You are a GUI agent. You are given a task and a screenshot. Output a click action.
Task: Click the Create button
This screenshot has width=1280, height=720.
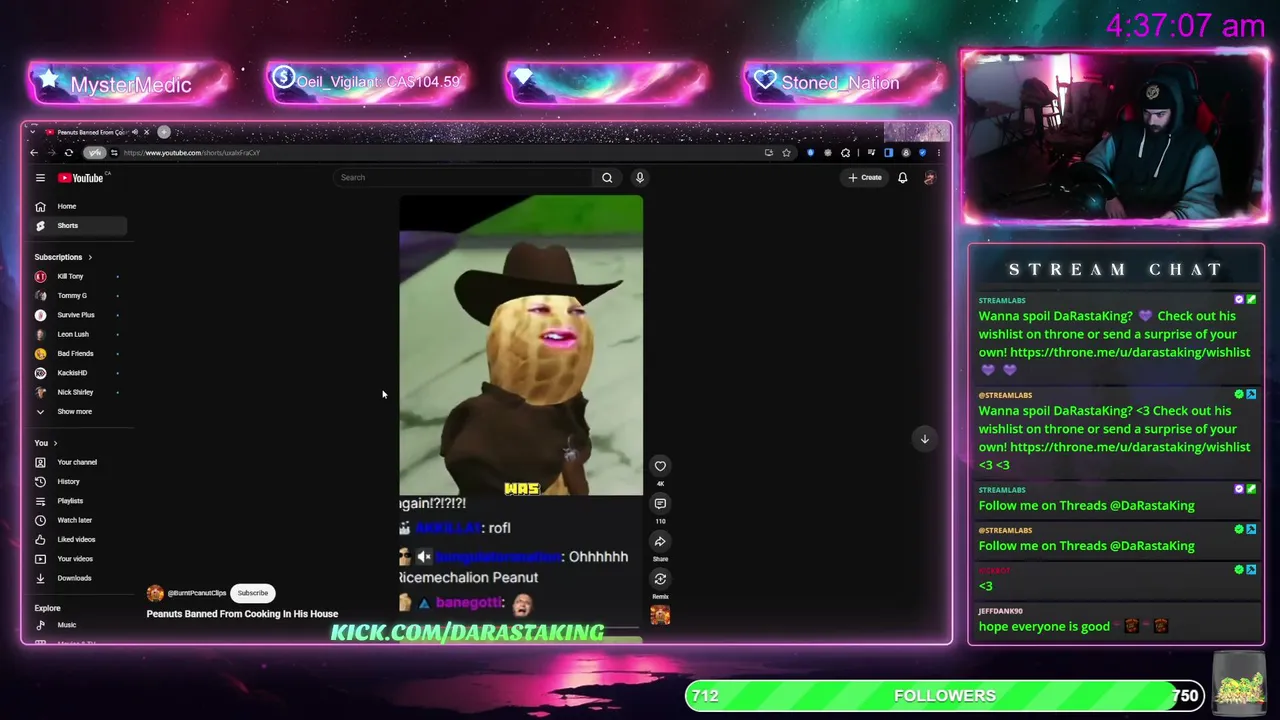coord(866,178)
